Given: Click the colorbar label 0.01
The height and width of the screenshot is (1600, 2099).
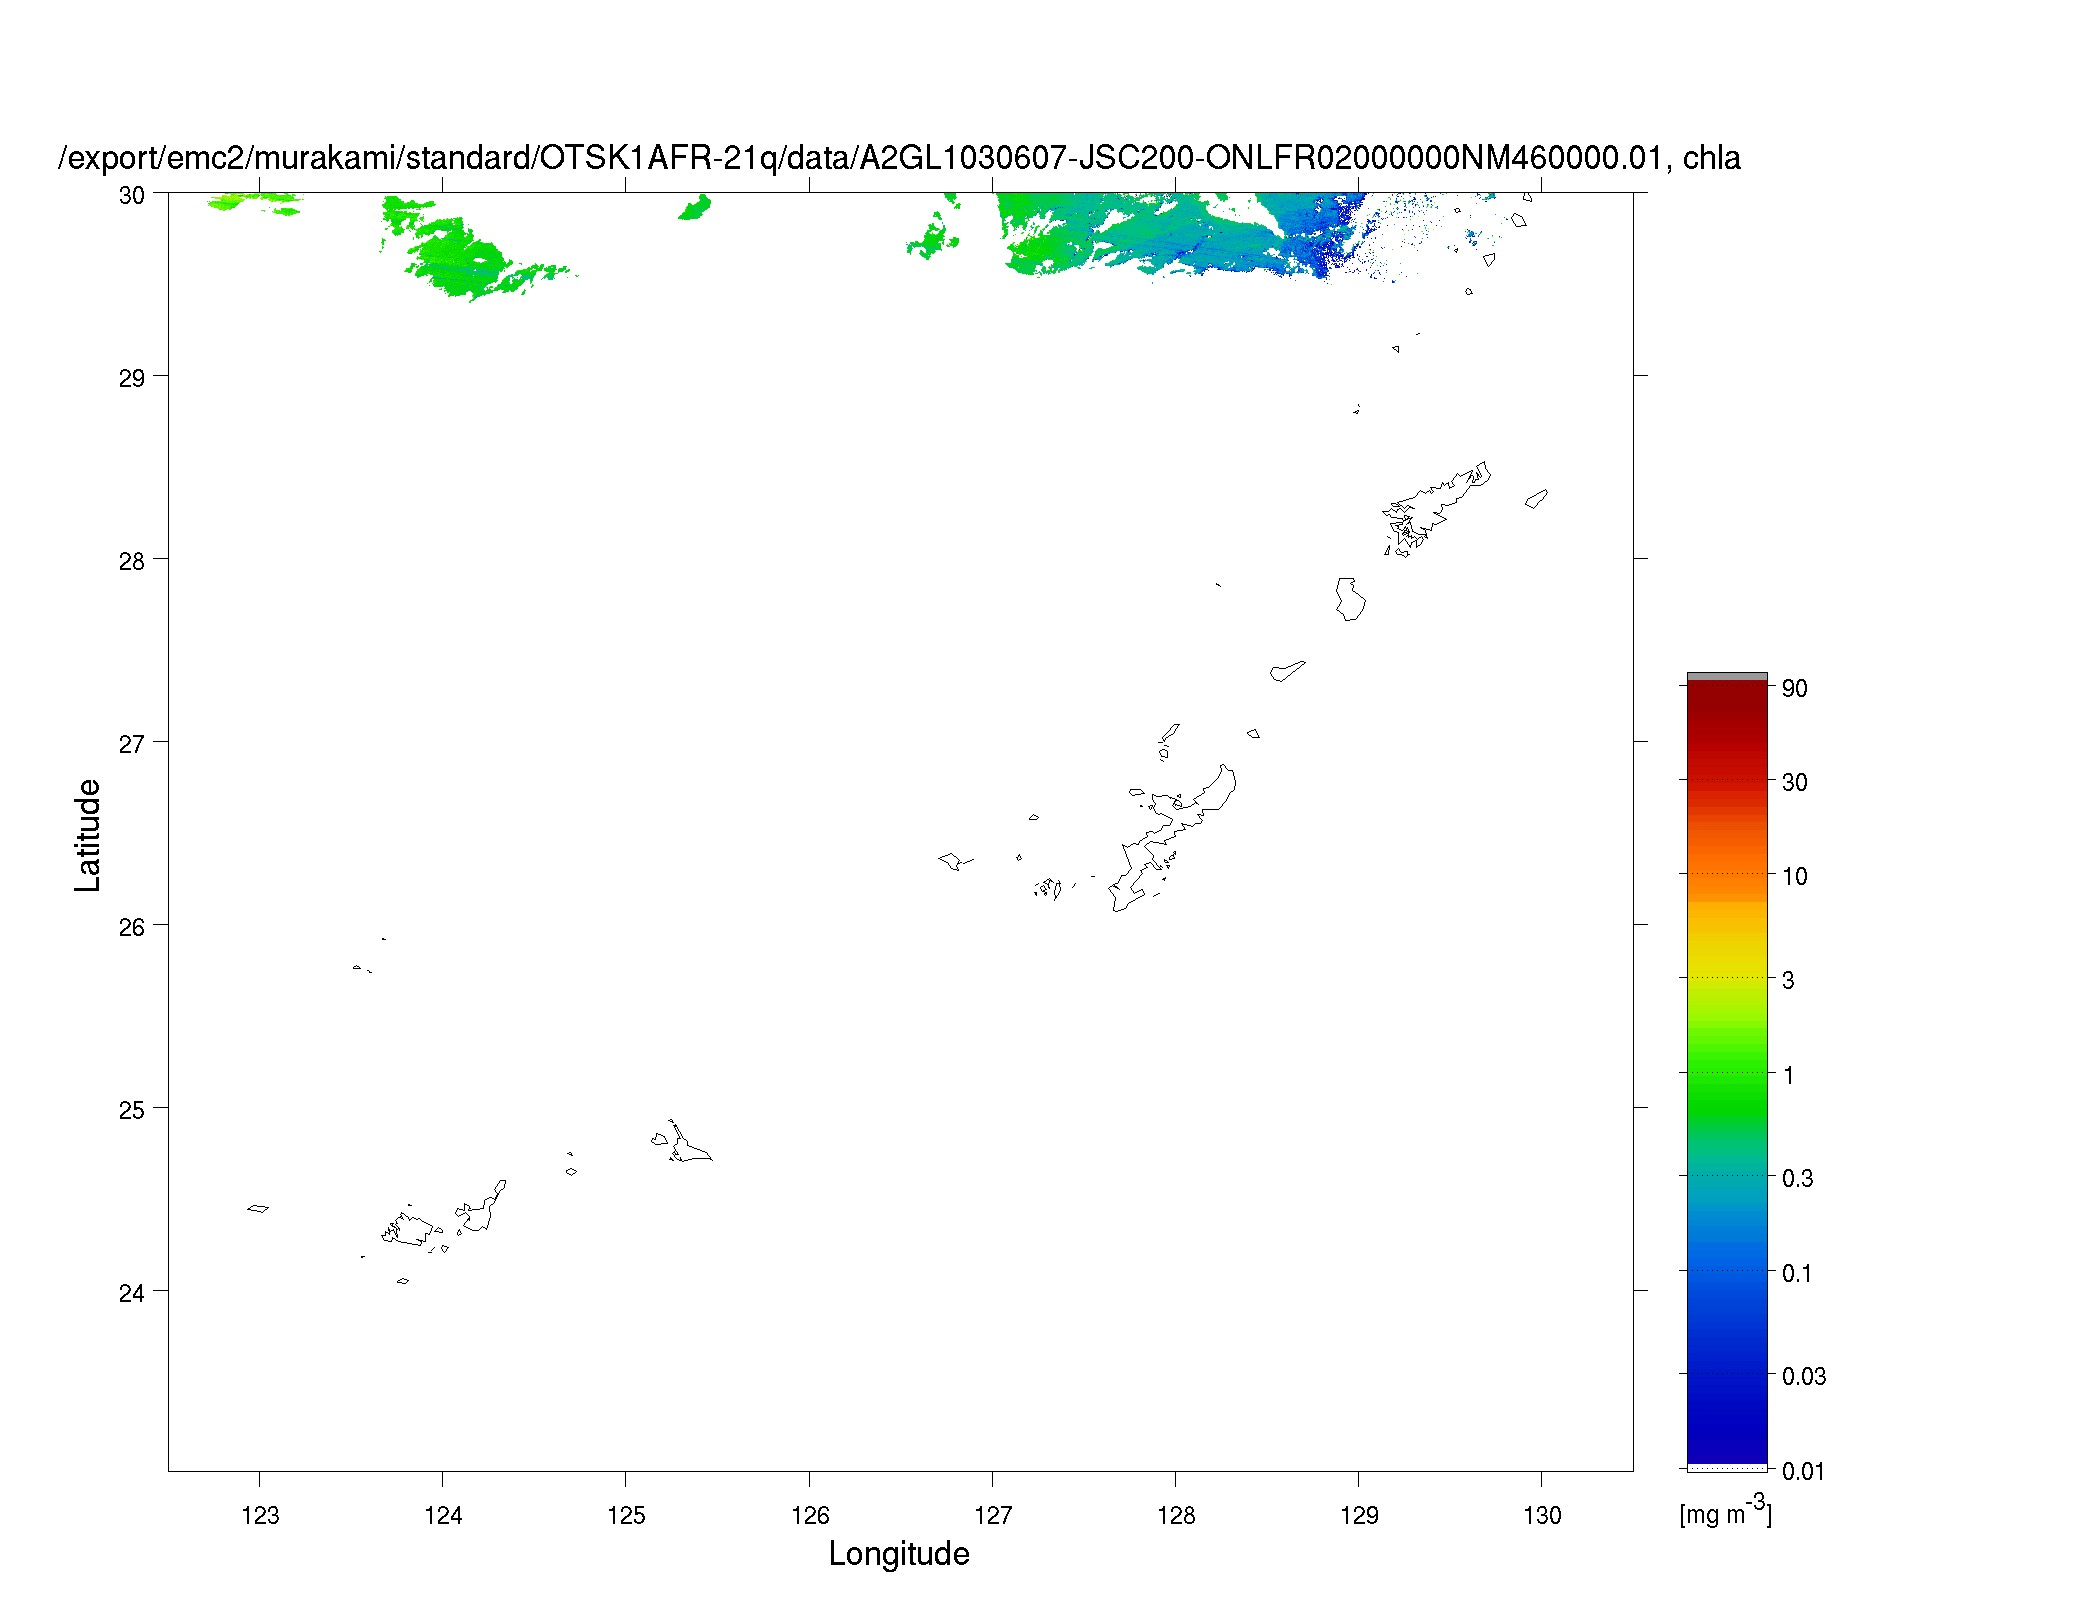Looking at the screenshot, I should pos(1803,1471).
